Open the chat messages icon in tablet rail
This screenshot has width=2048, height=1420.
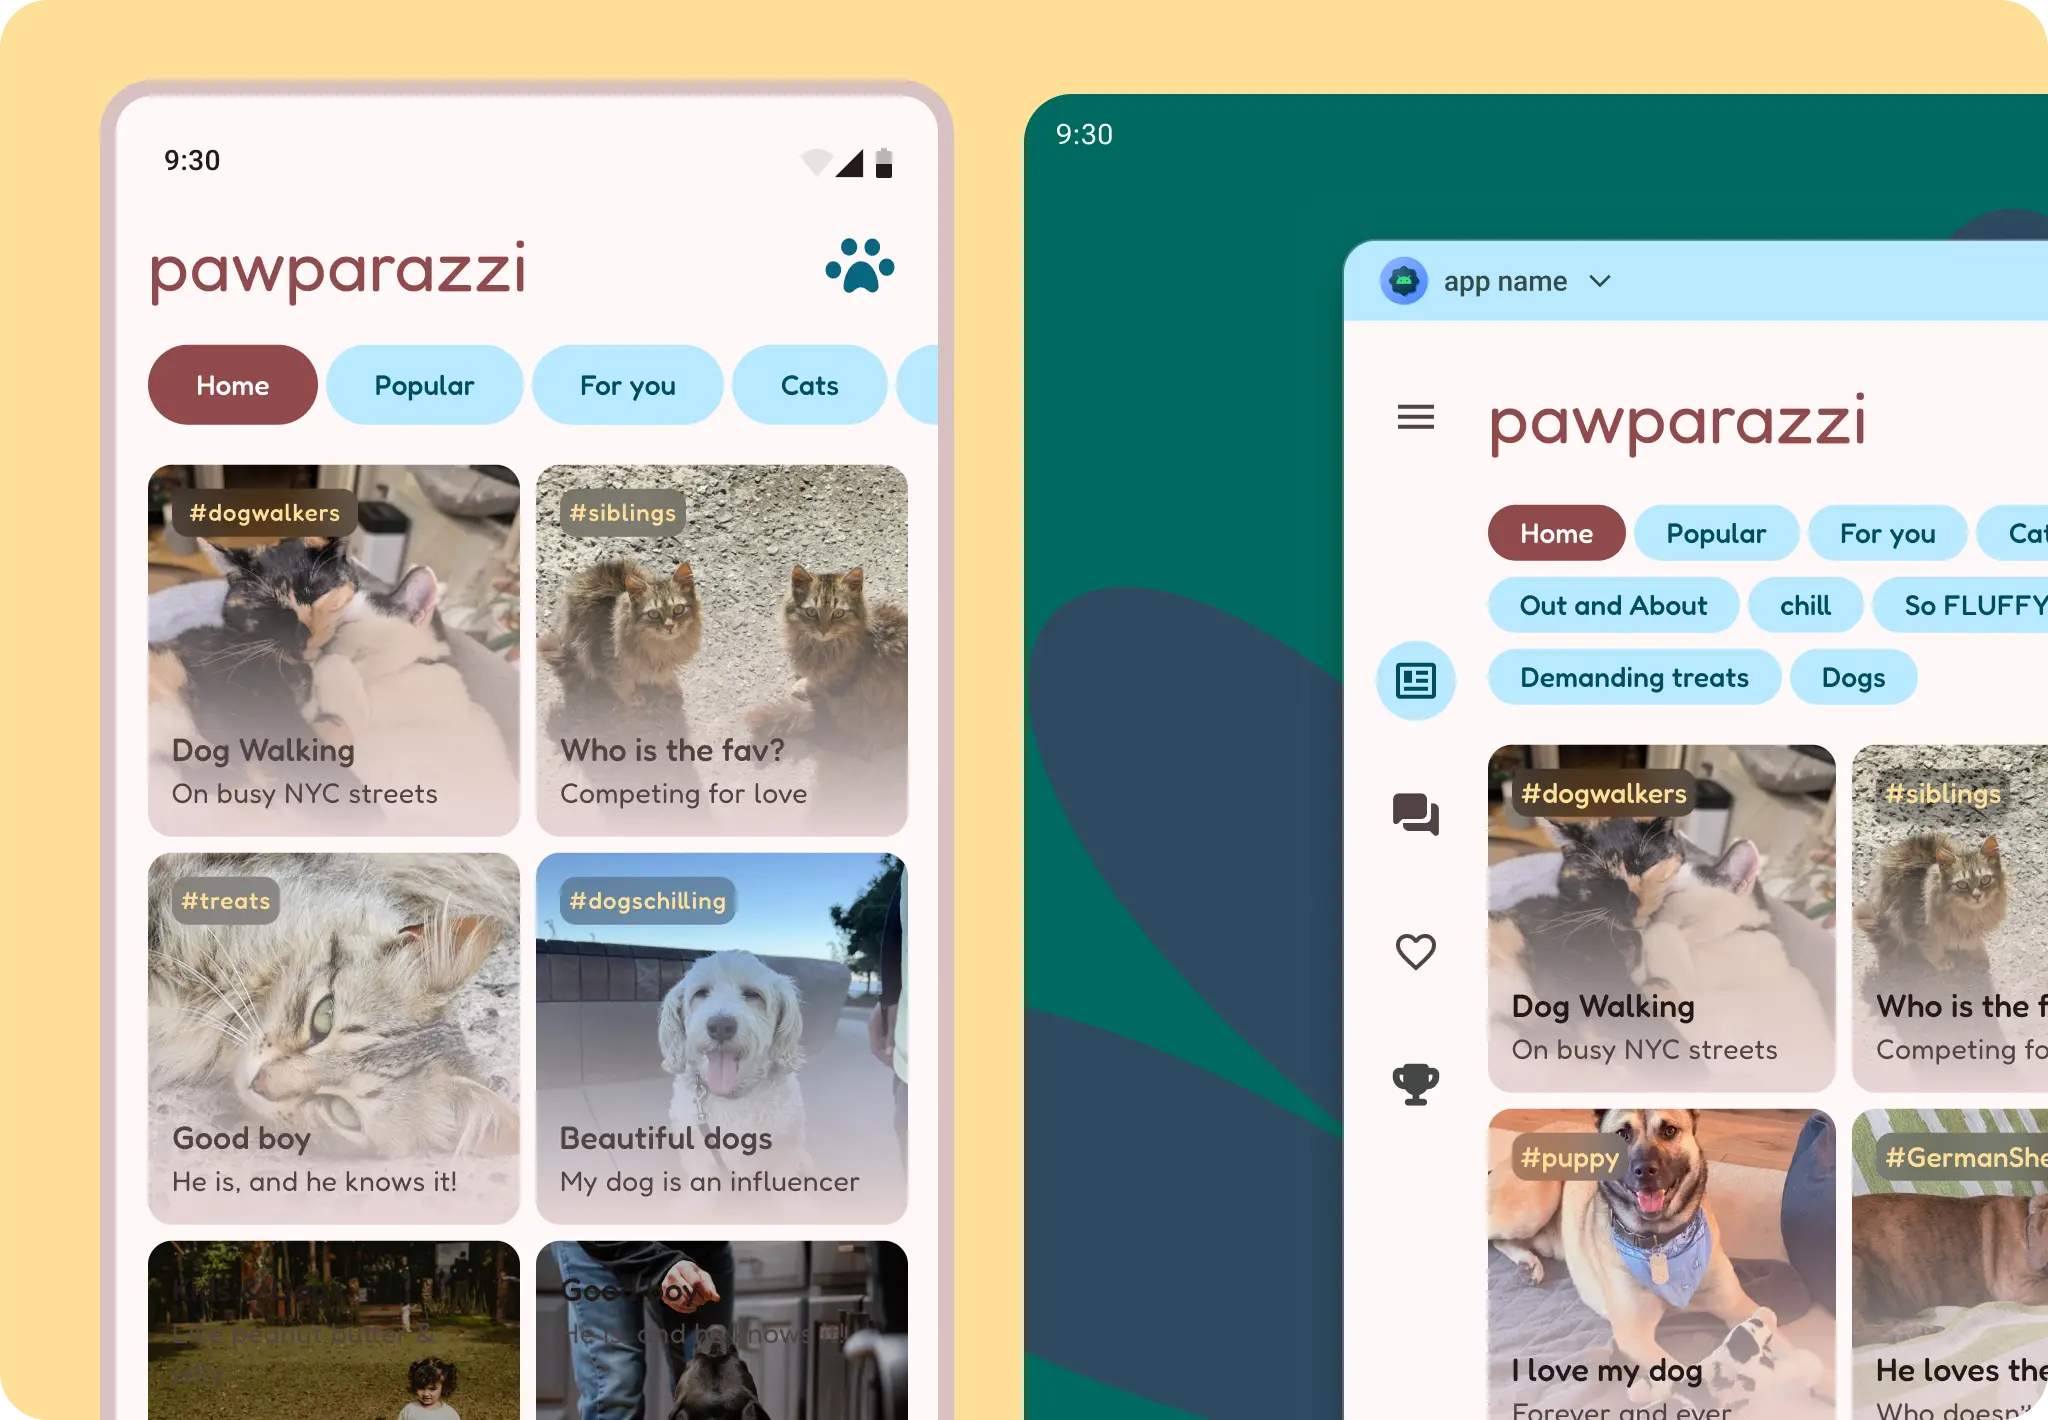pos(1416,814)
